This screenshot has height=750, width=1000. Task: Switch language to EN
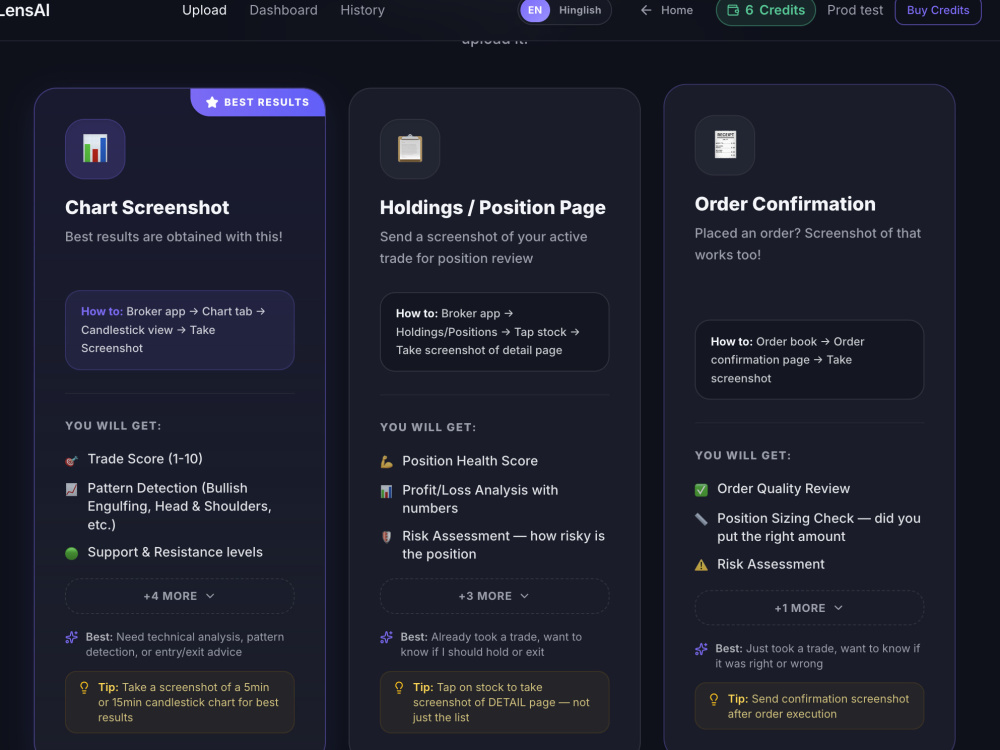tap(535, 10)
